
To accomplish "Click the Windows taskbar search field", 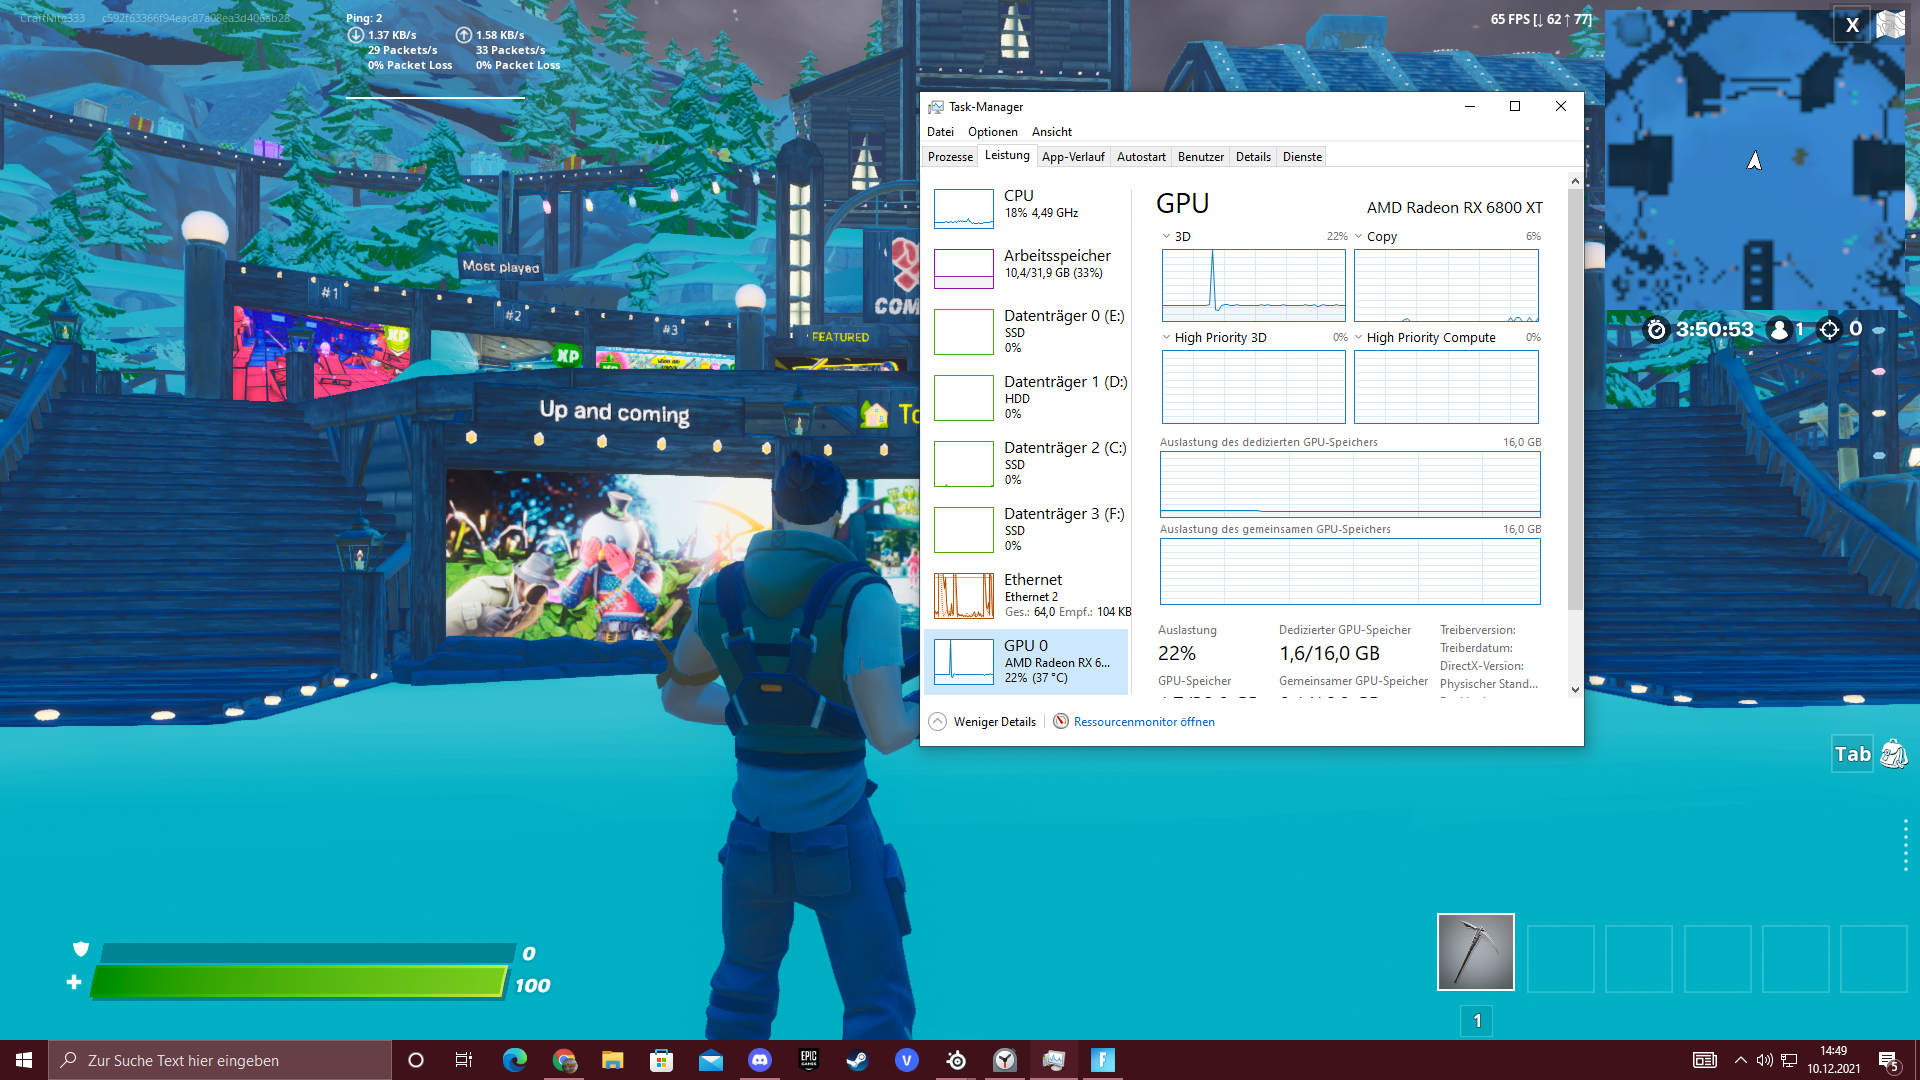I will pos(220,1060).
